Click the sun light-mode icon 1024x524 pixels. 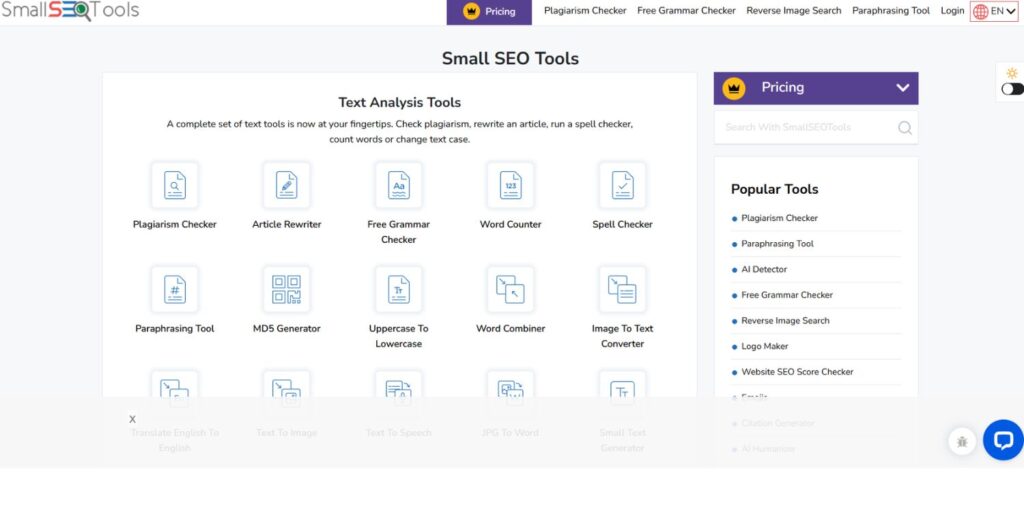click(1012, 73)
